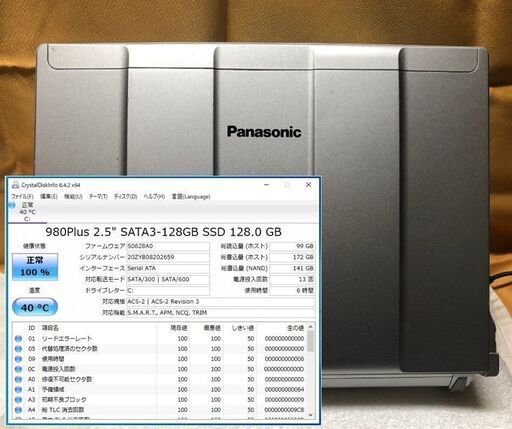512x429 pixels.
Task: Select the 総 TLC 消去回数 row
Action: (x=159, y=410)
